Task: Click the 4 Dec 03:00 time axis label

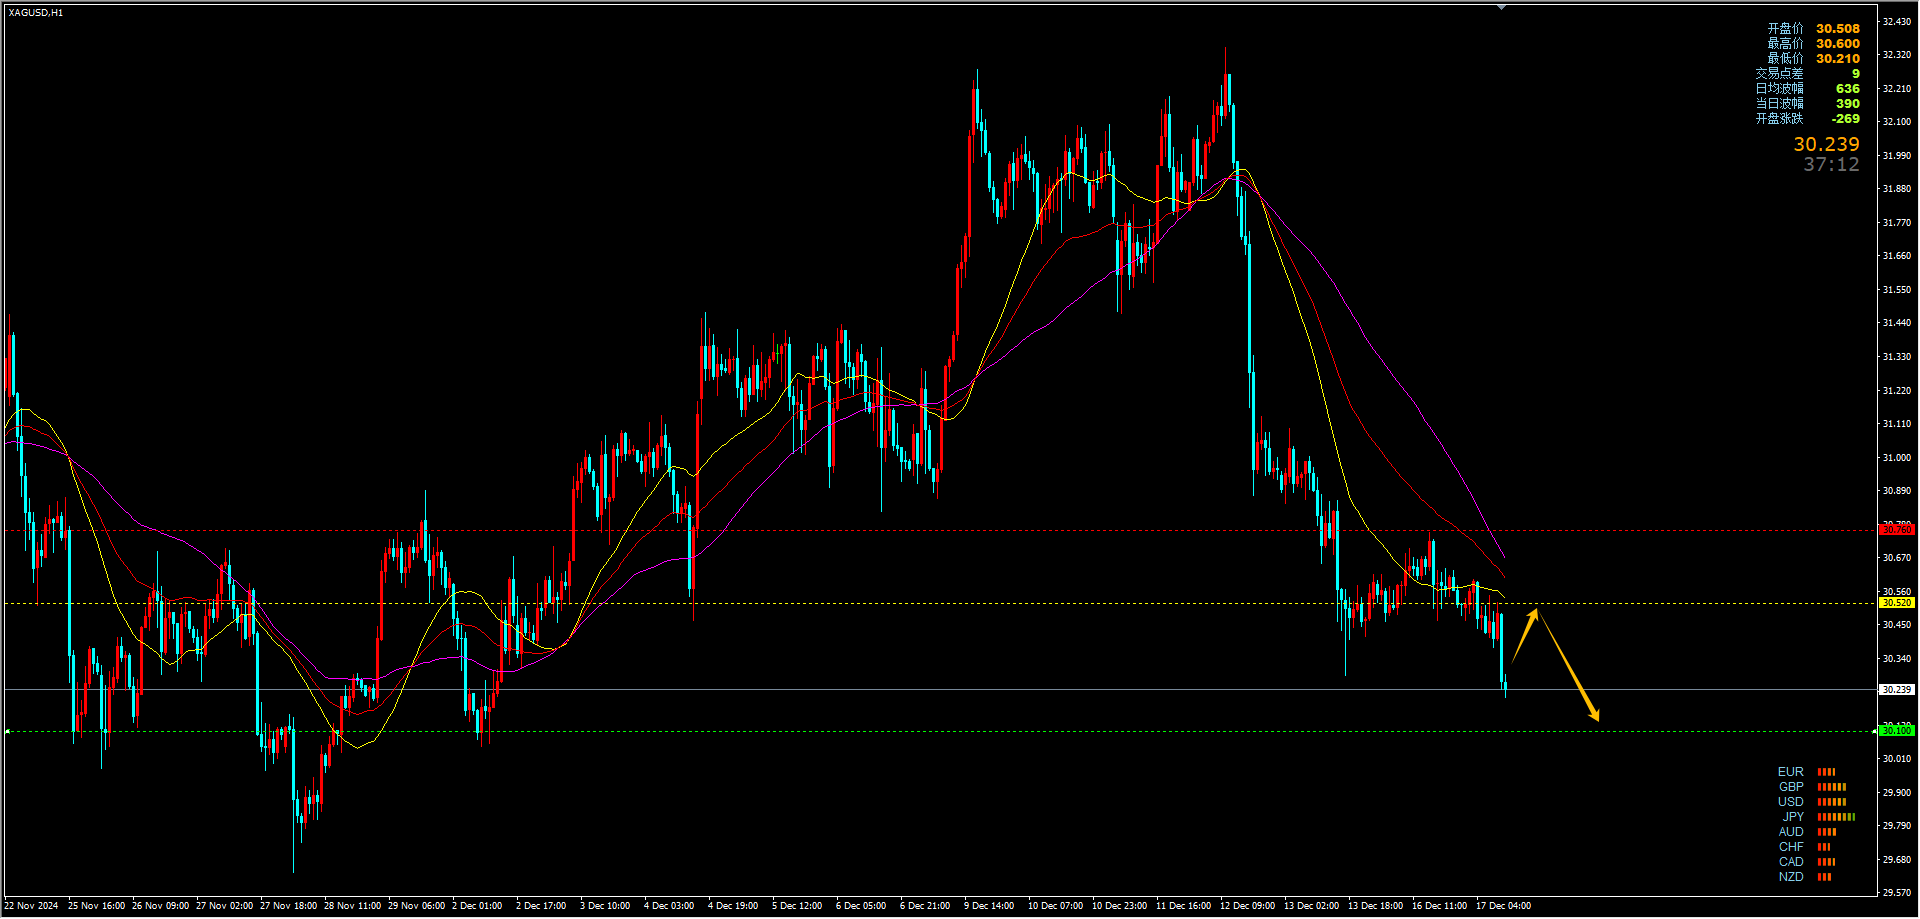Action: (669, 906)
